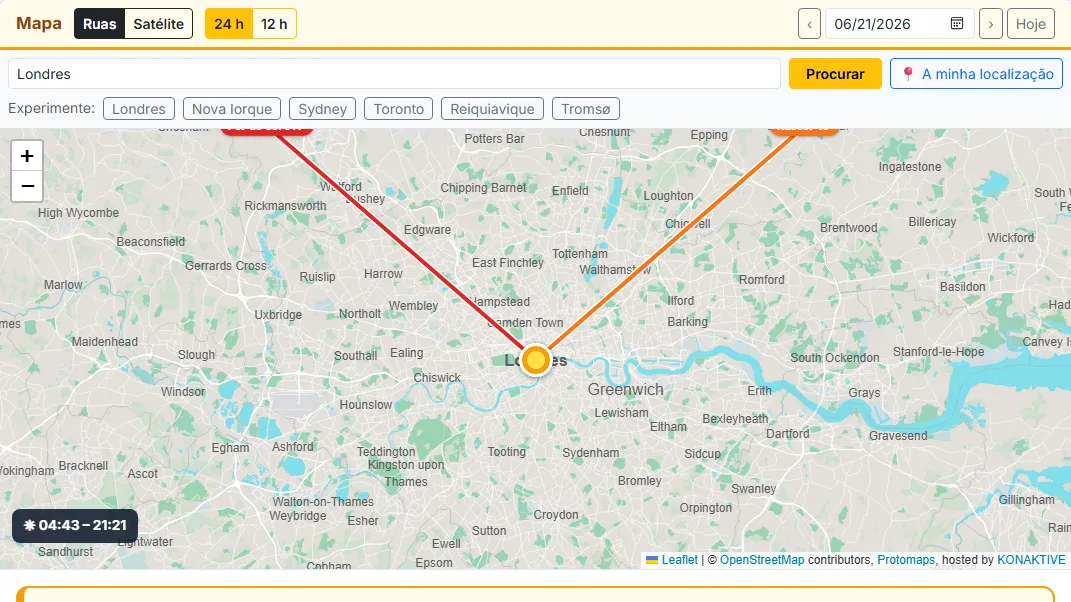This screenshot has height=602, width=1071.
Task: Open the OpenStreetMap link
Action: (x=762, y=560)
